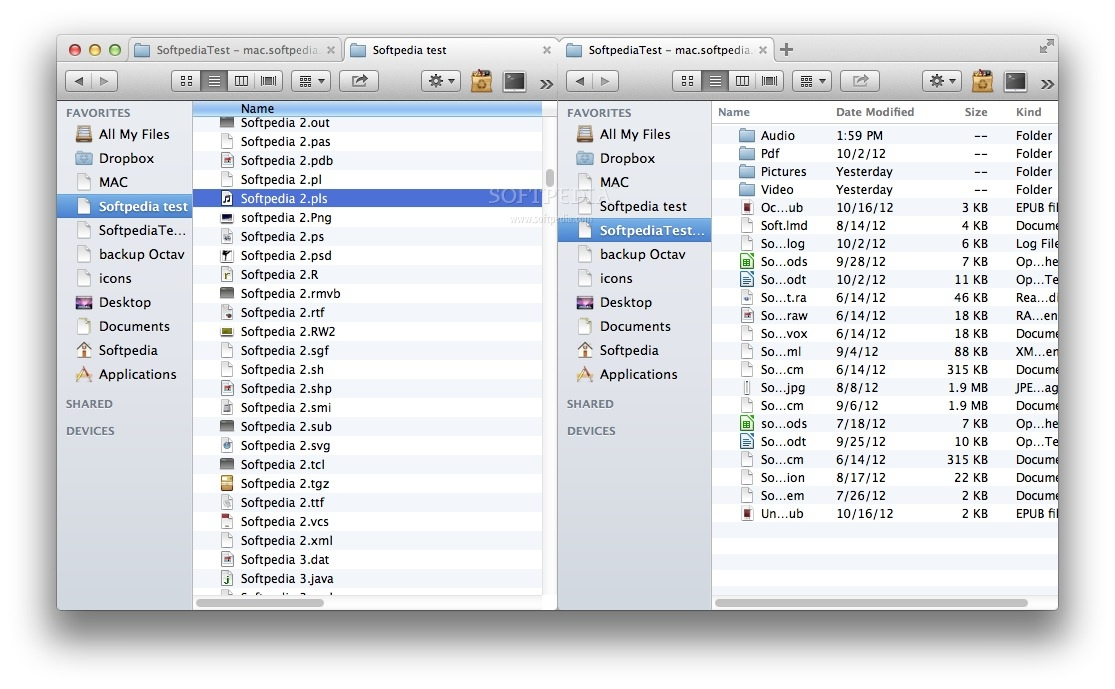Select the Soft.lmd file in the right pane
This screenshot has height=689, width=1115.
885,225
